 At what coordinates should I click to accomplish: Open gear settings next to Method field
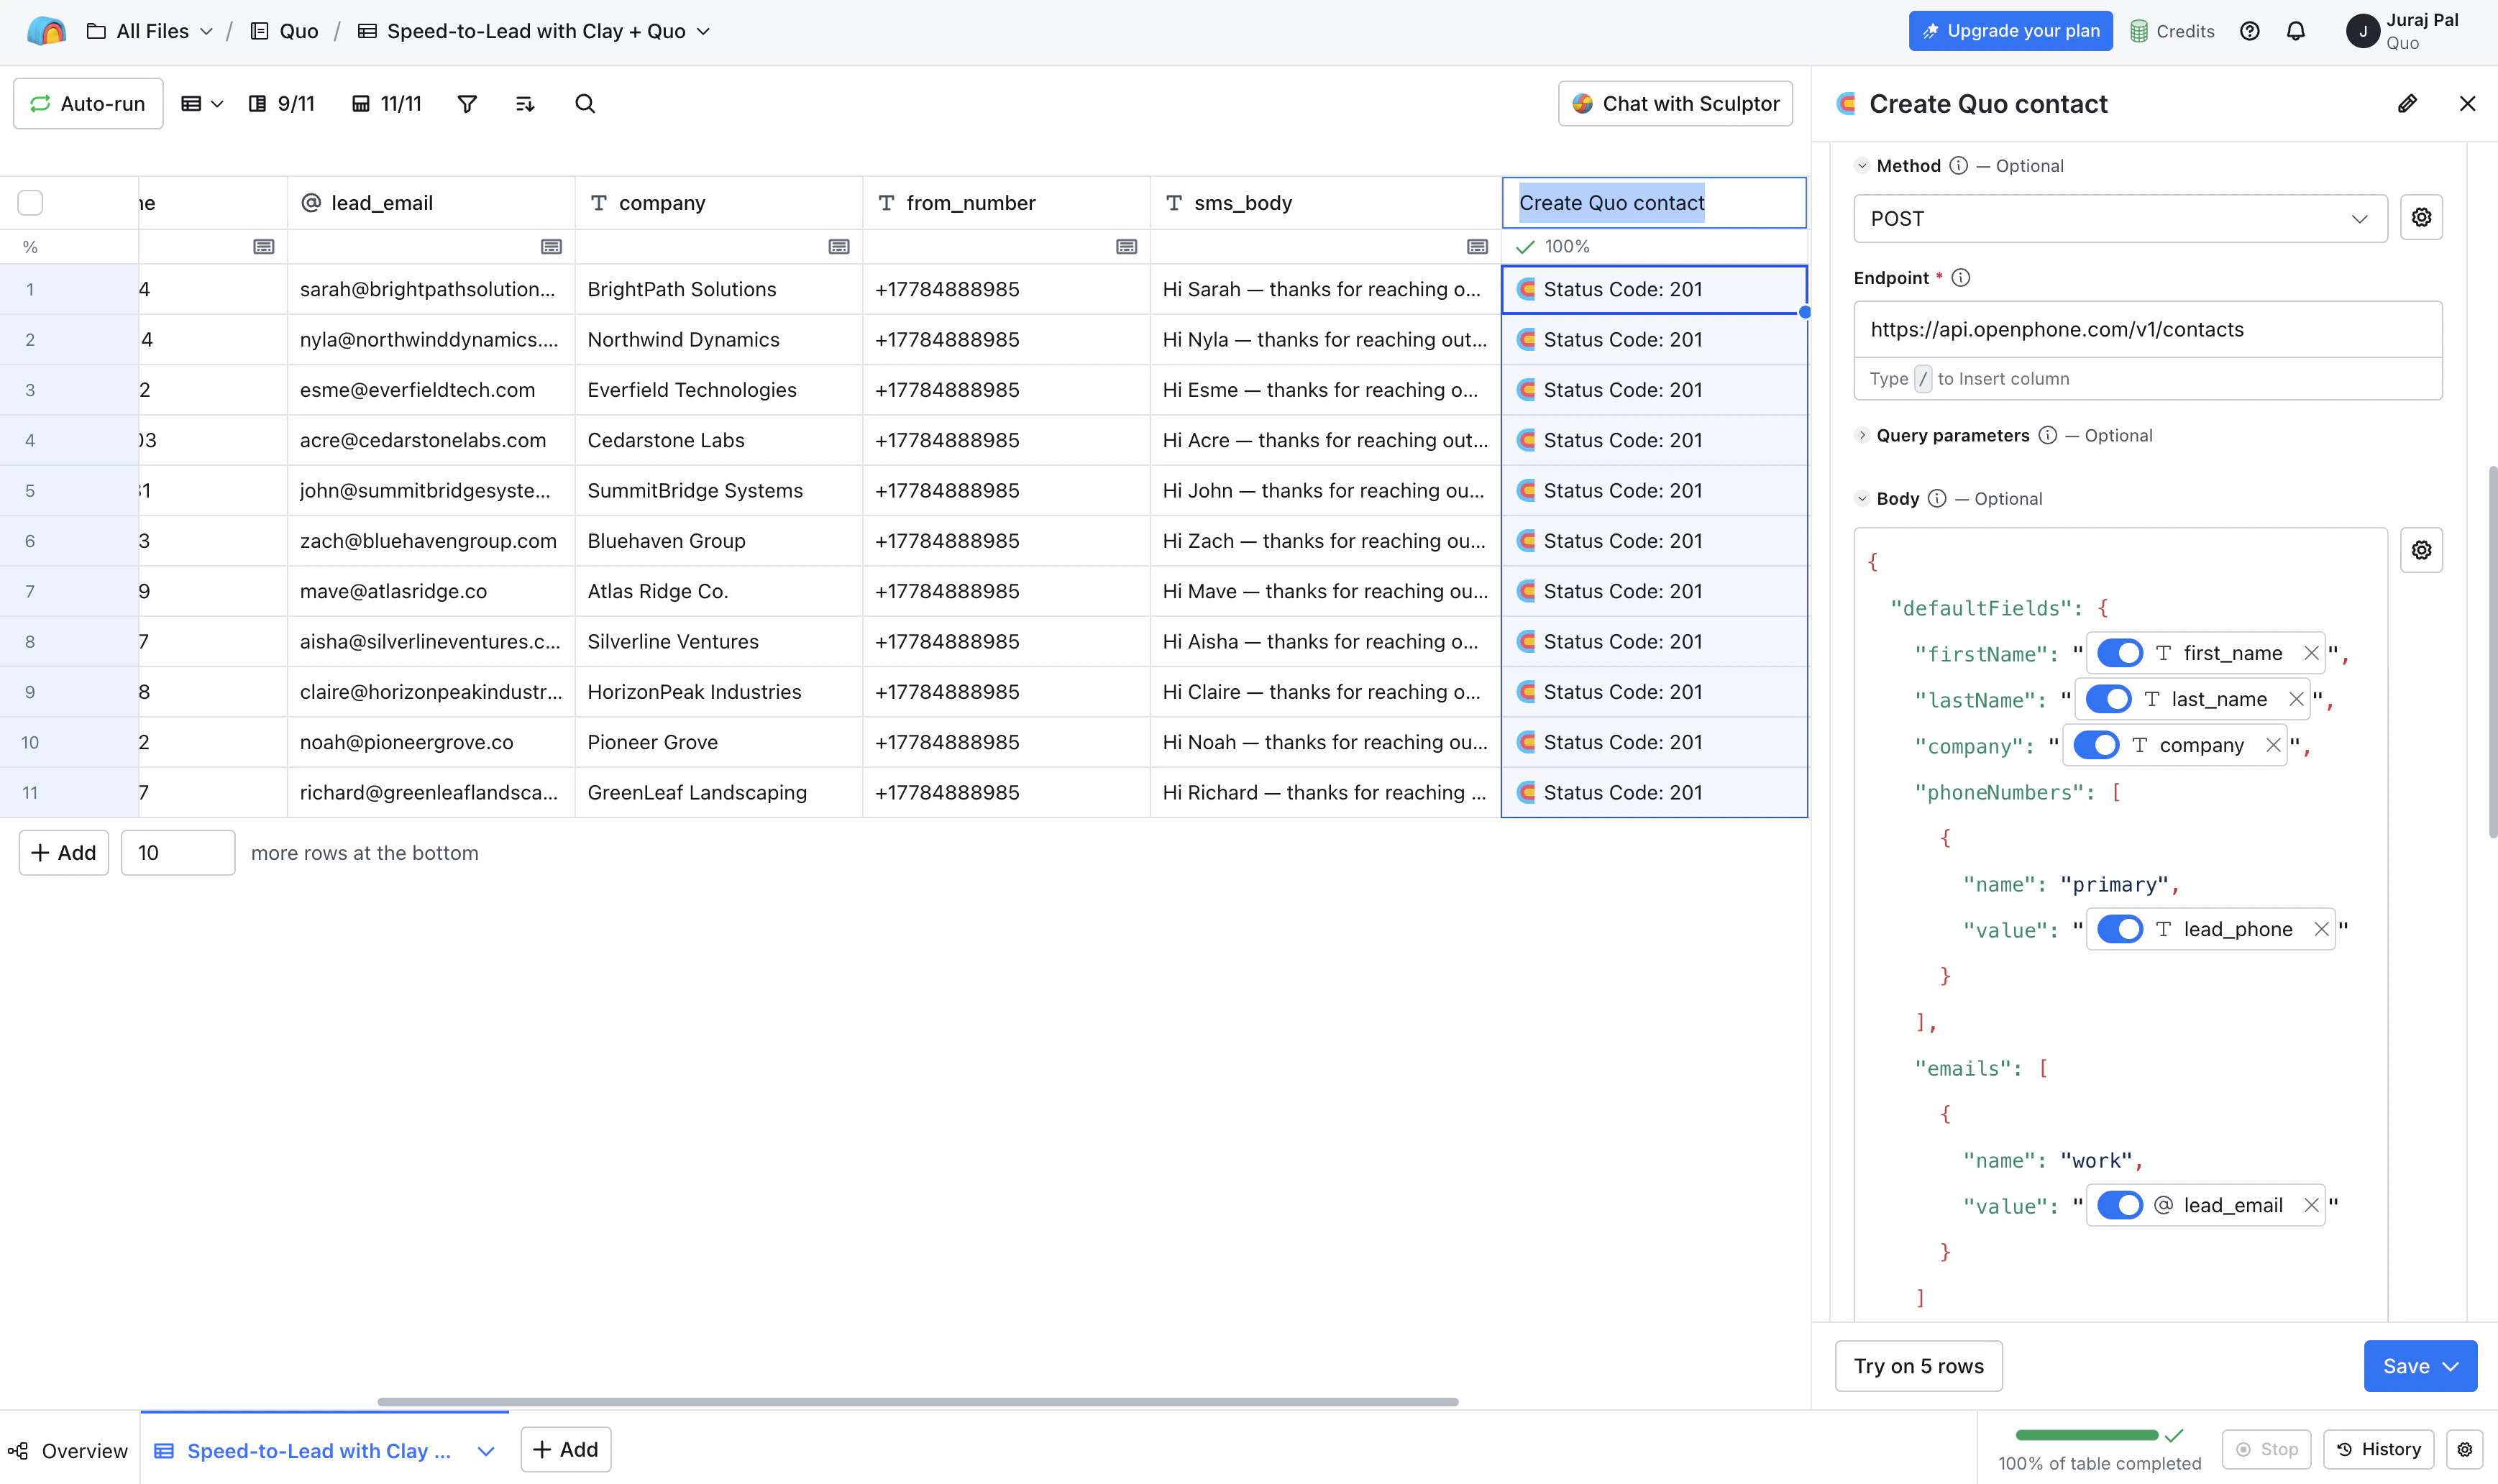(x=2421, y=218)
